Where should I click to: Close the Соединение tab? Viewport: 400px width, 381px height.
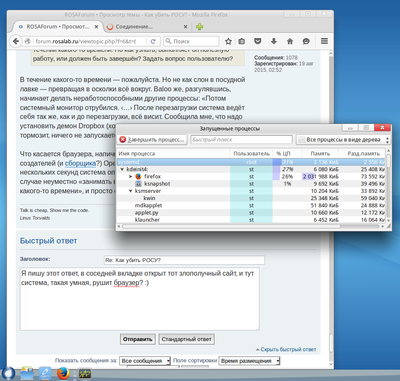coord(185,27)
